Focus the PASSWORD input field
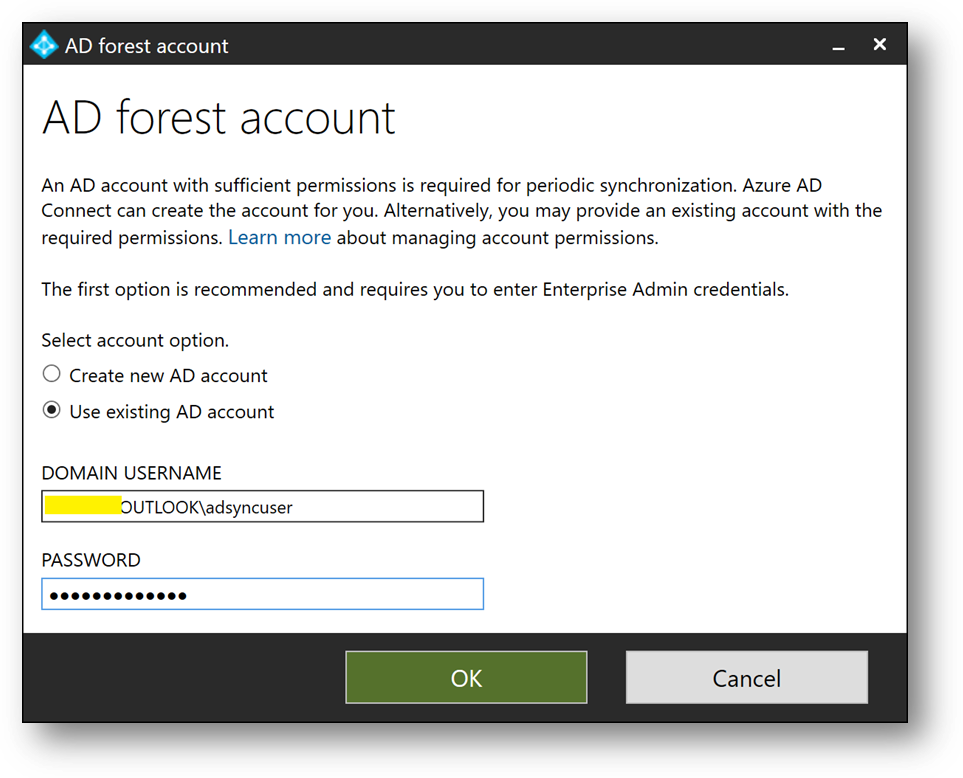Screen dimensions: 963x778 pyautogui.click(x=262, y=594)
